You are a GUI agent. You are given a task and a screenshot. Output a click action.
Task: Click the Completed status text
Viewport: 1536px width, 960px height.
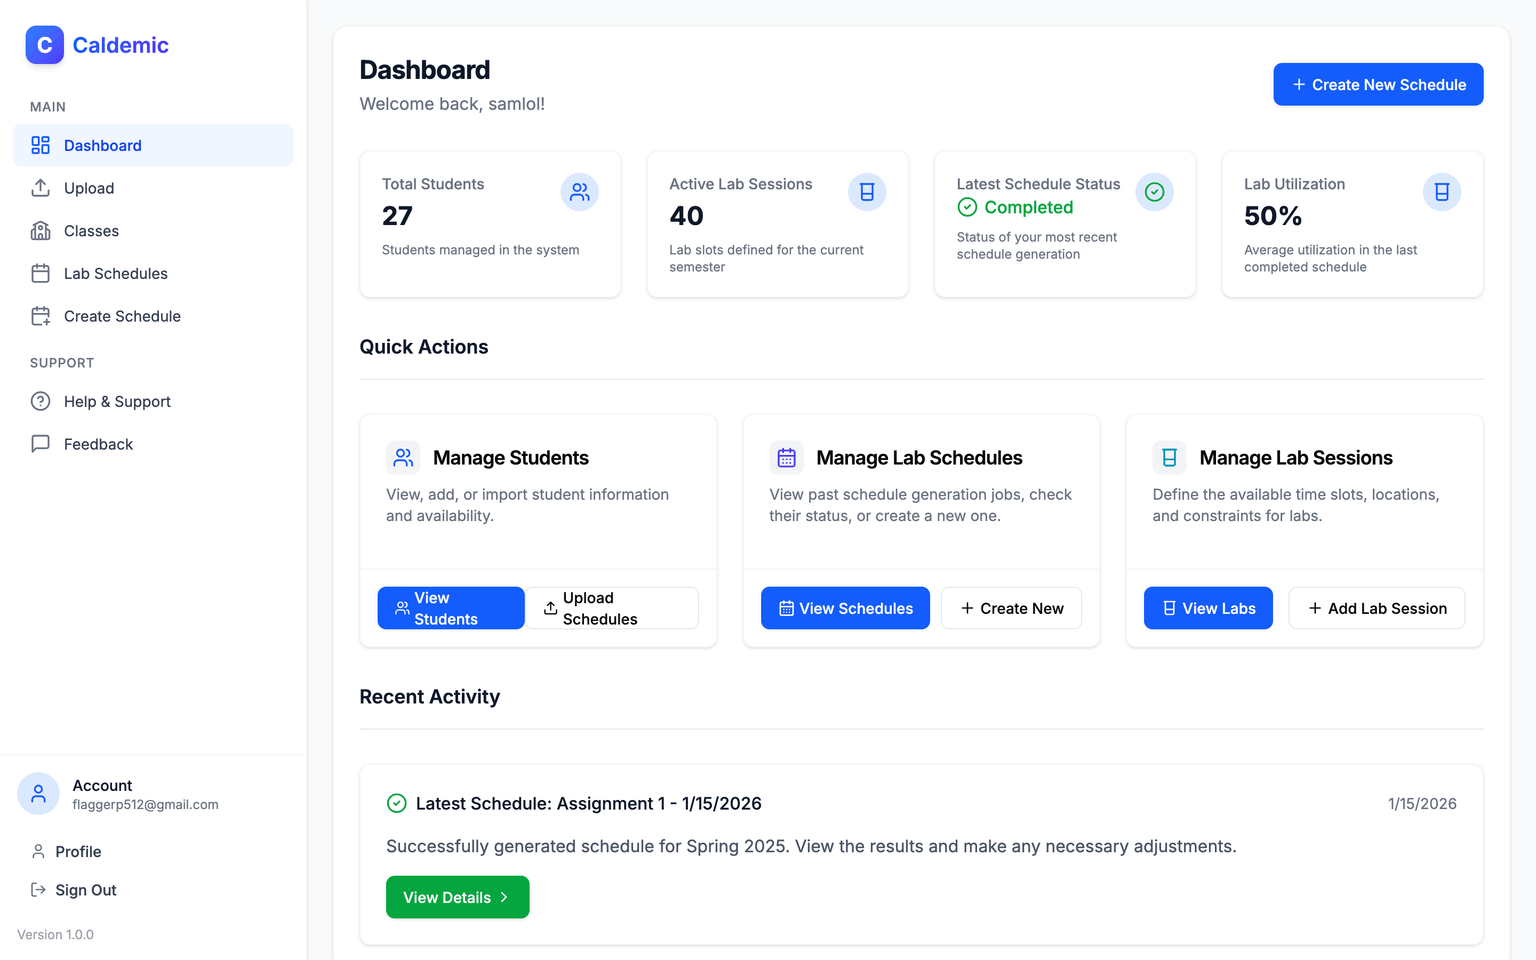pos(1029,207)
